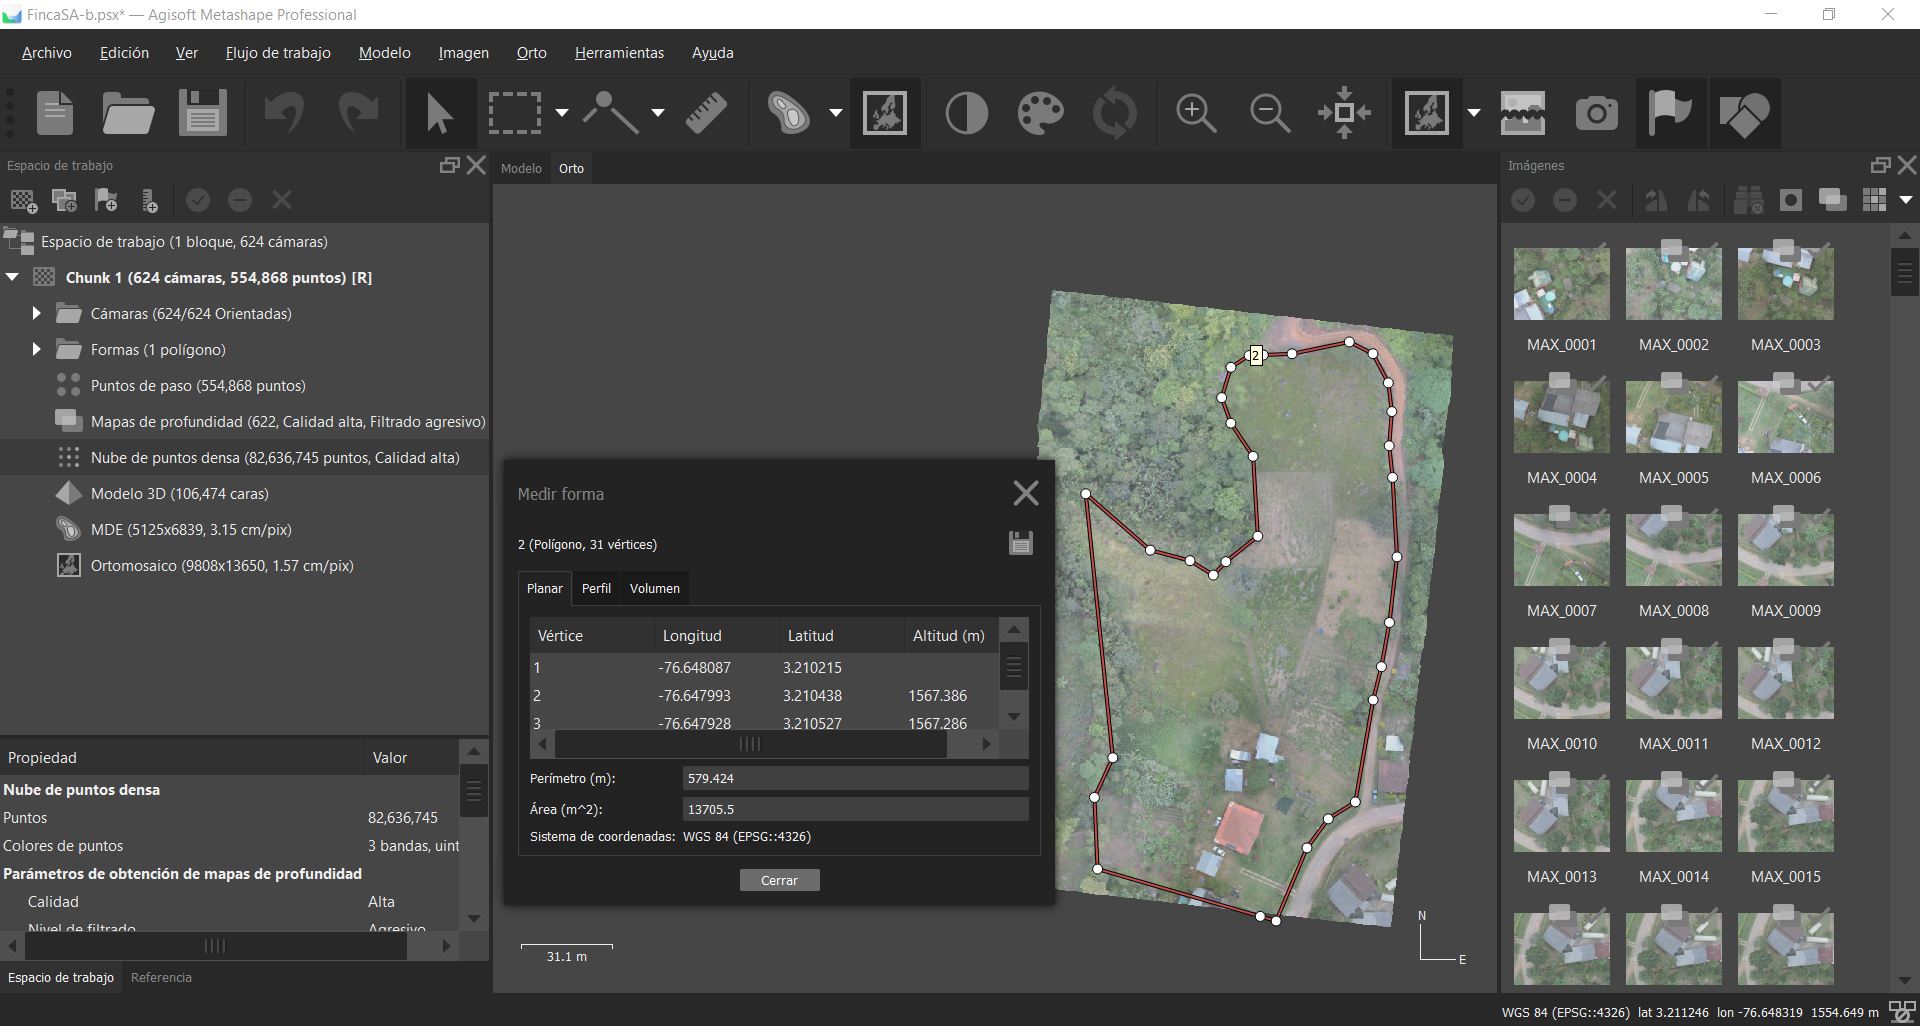Click the vertex table horizontal scrollbar
The height and width of the screenshot is (1026, 1920).
coord(750,744)
